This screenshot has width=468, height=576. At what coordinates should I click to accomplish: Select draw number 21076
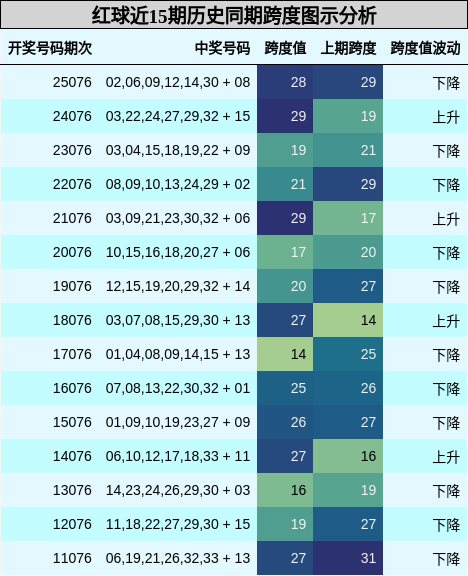click(x=72, y=218)
